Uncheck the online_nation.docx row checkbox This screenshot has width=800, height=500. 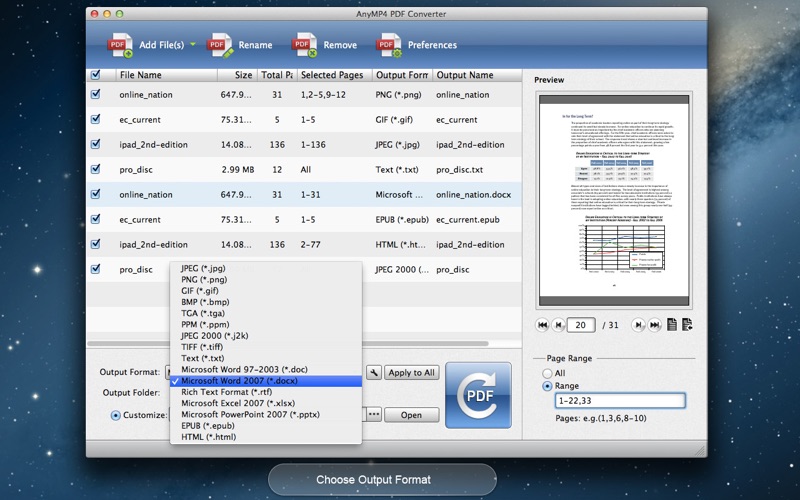95,194
